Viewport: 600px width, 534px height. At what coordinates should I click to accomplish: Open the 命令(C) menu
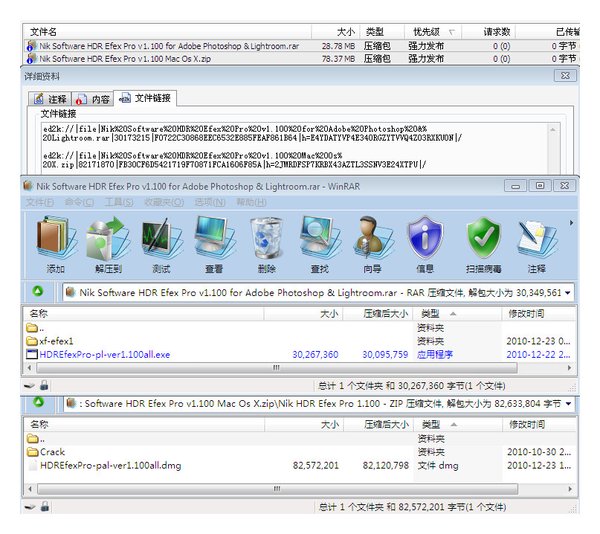tap(79, 202)
